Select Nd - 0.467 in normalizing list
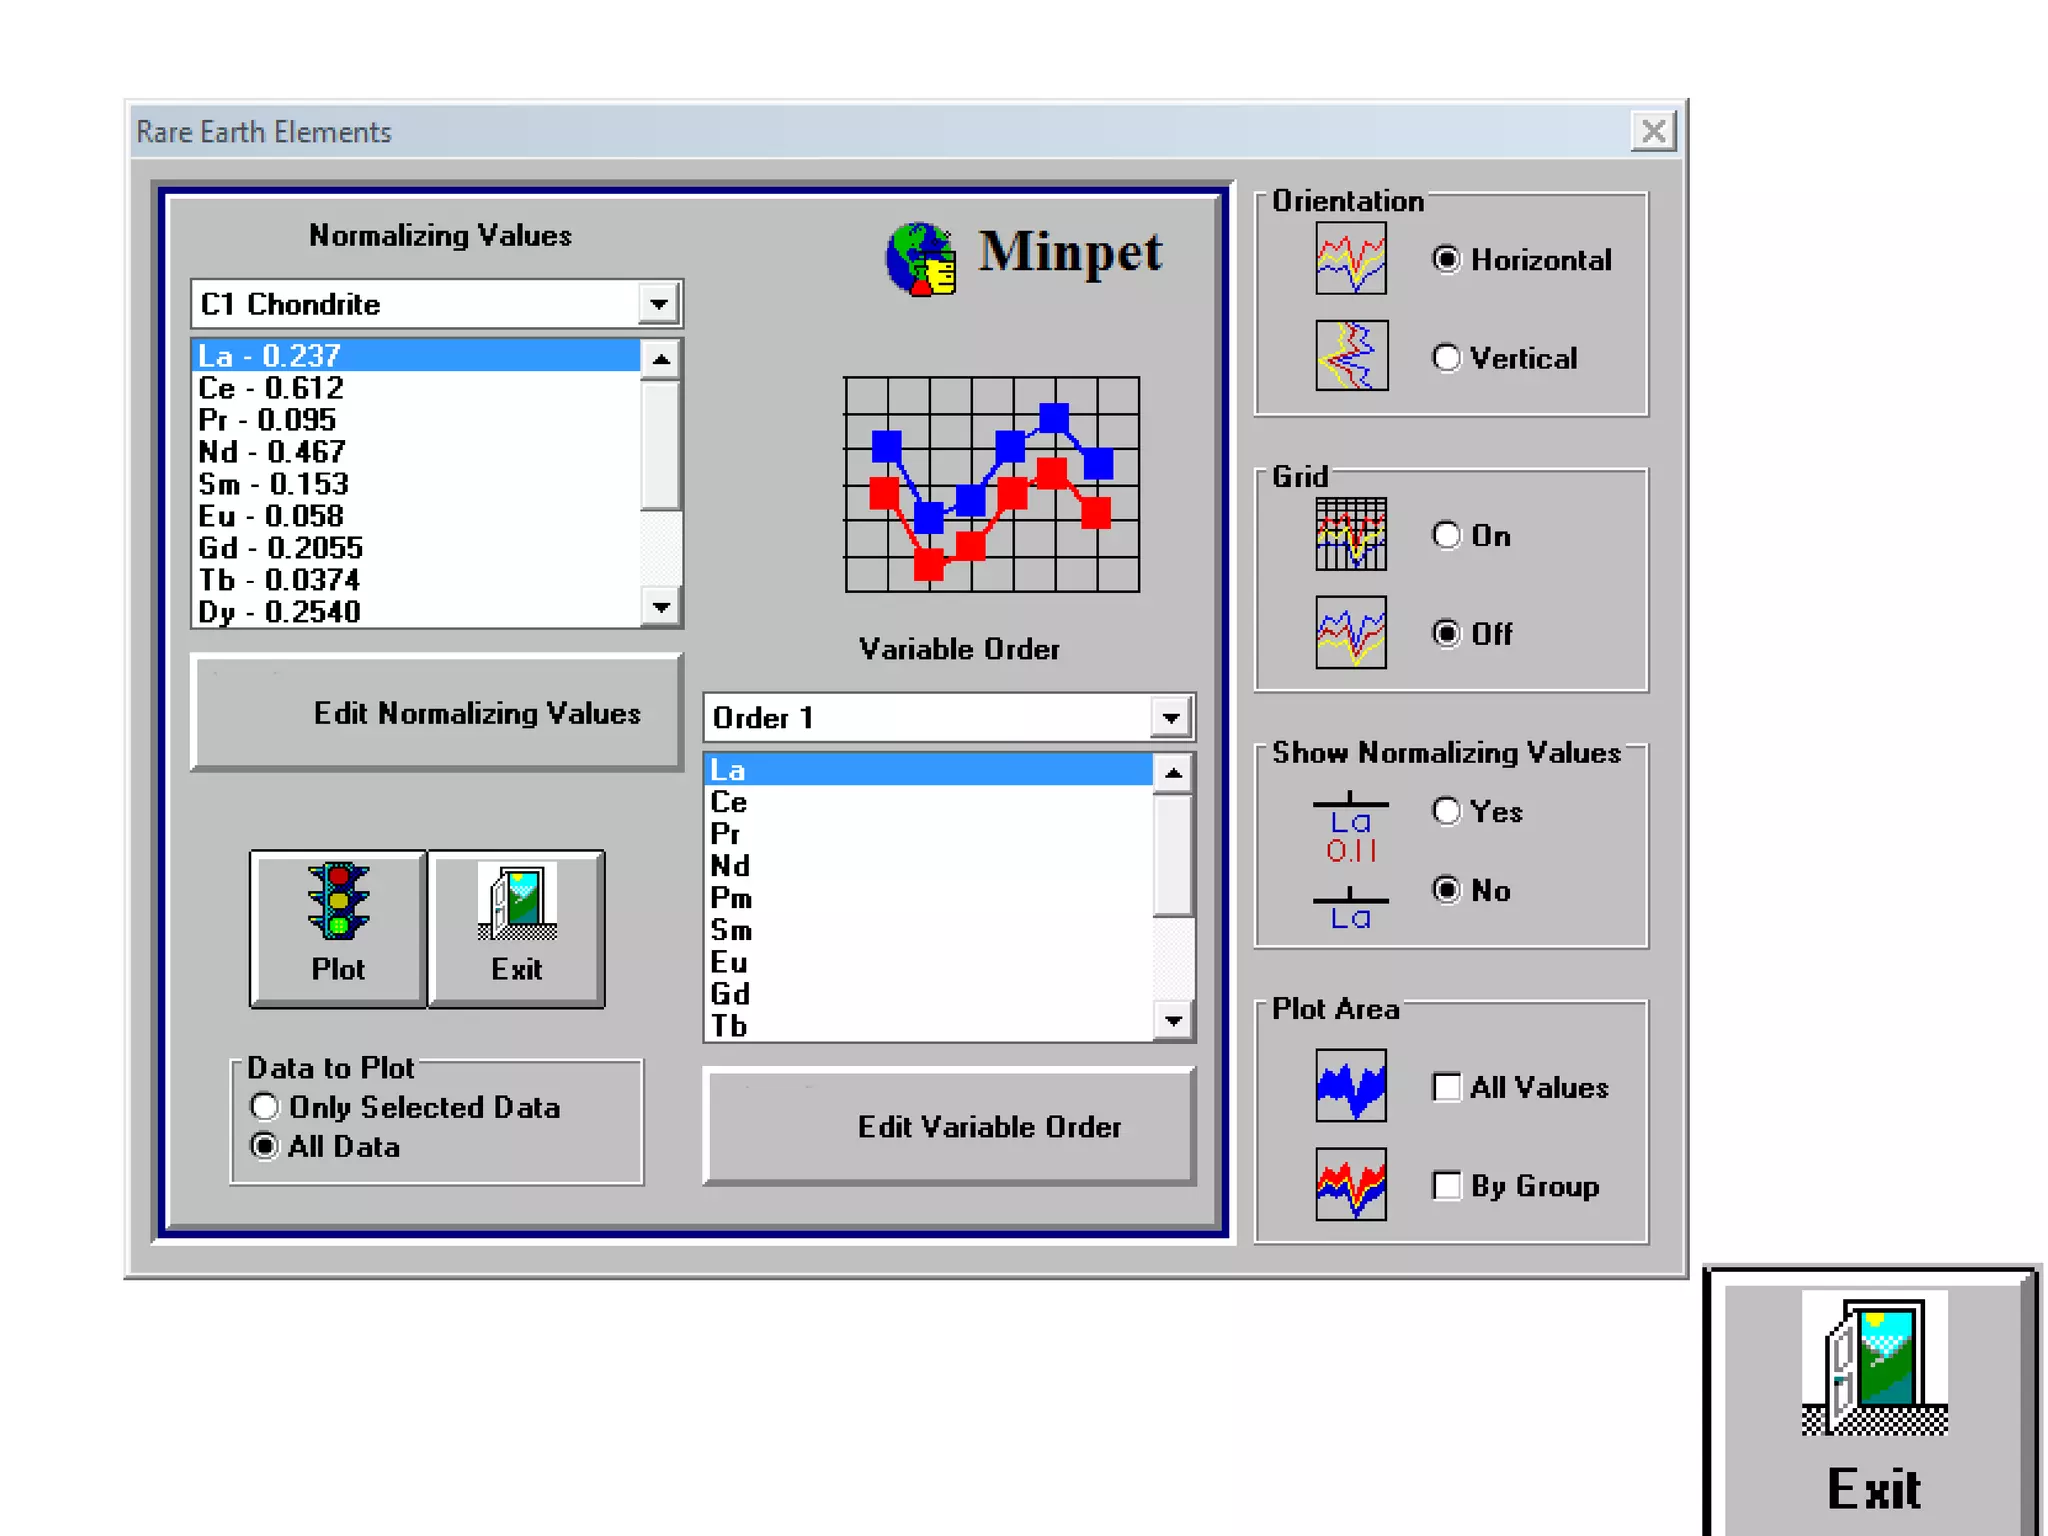 pos(272,452)
